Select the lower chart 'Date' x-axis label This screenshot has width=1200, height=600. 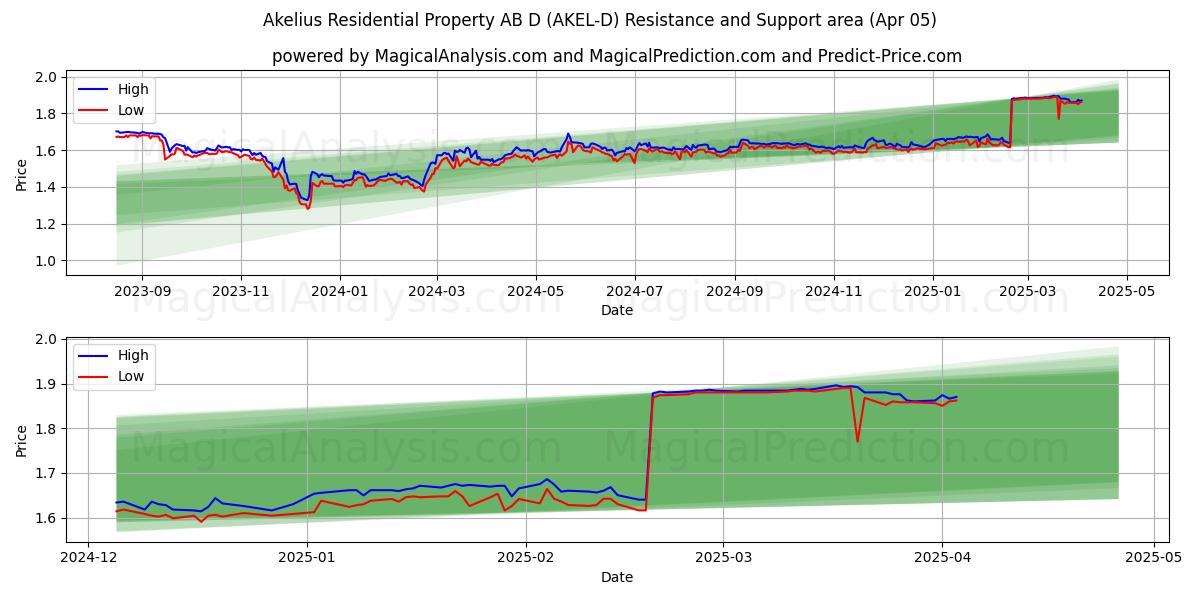pyautogui.click(x=617, y=577)
